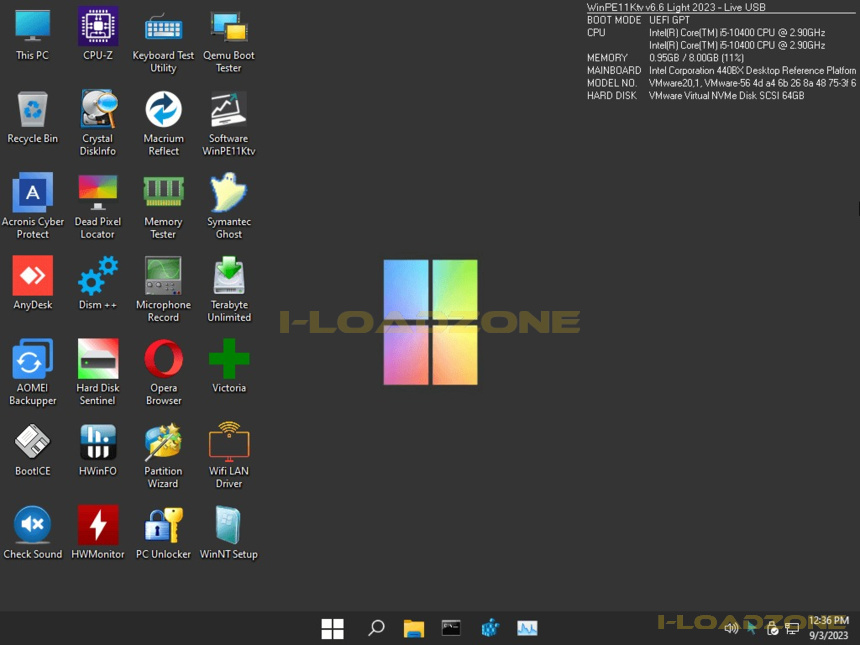The width and height of the screenshot is (860, 645).
Task: Click the network tray icon
Action: (792, 629)
